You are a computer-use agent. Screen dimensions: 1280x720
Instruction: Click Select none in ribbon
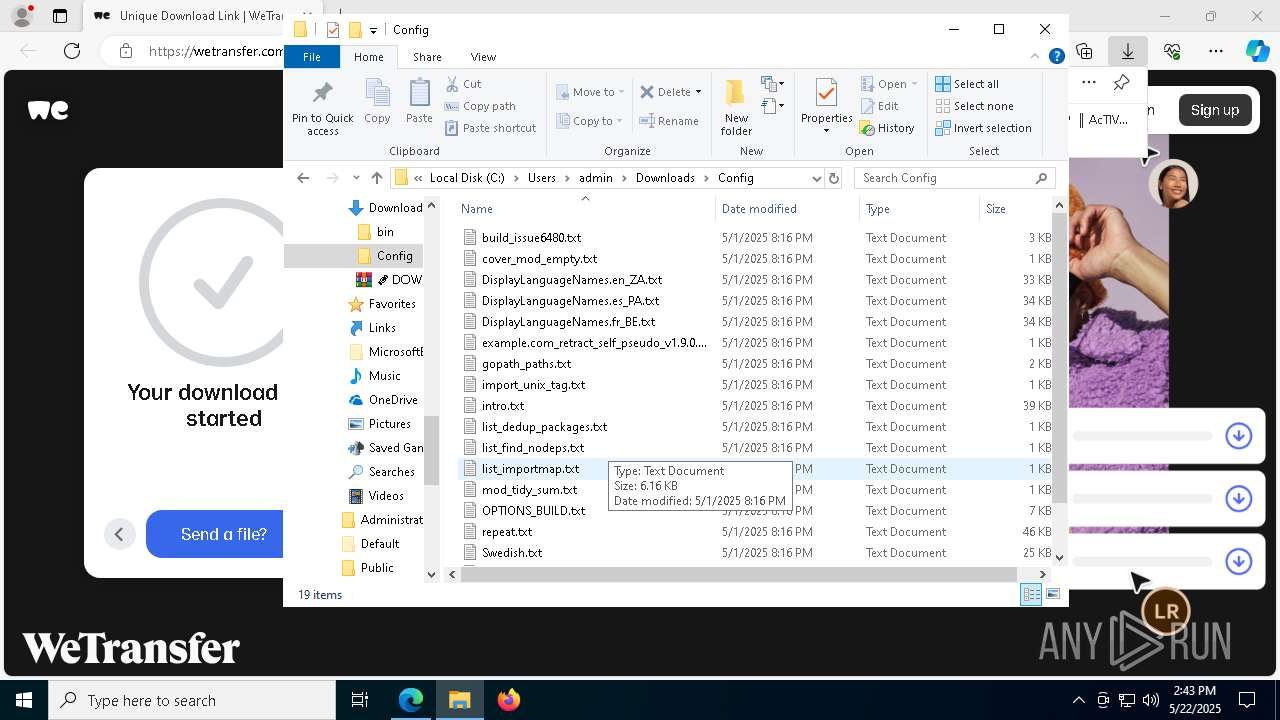click(x=974, y=106)
